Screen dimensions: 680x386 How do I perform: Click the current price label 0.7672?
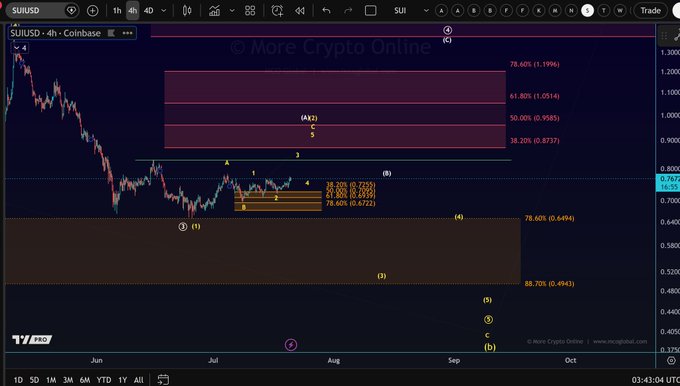(668, 179)
